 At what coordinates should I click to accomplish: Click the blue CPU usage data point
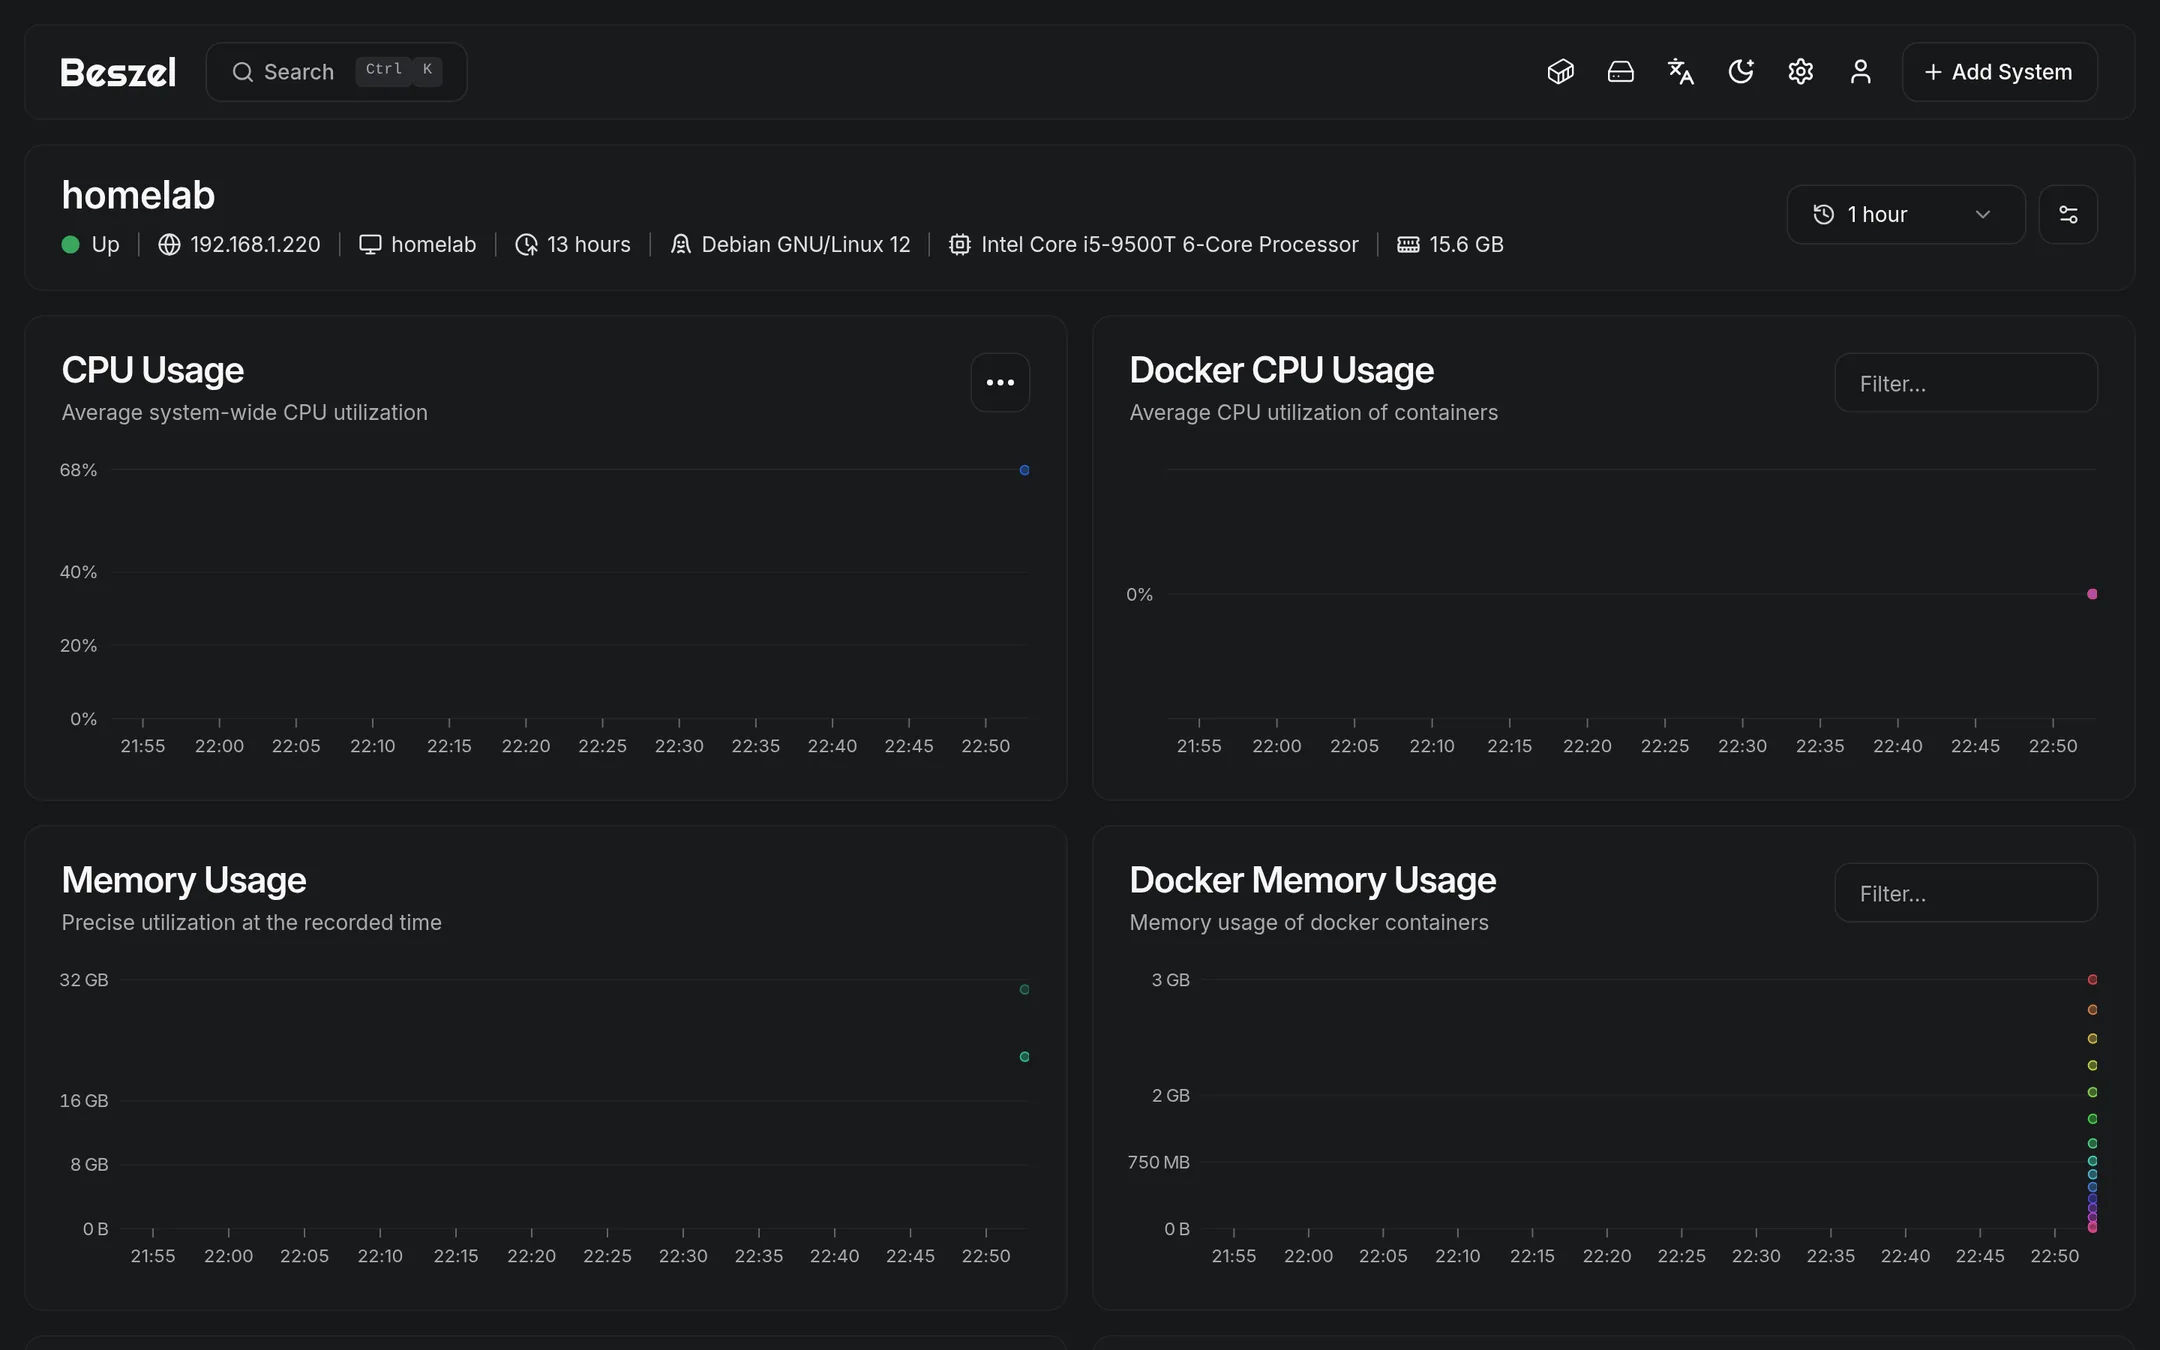[1024, 470]
